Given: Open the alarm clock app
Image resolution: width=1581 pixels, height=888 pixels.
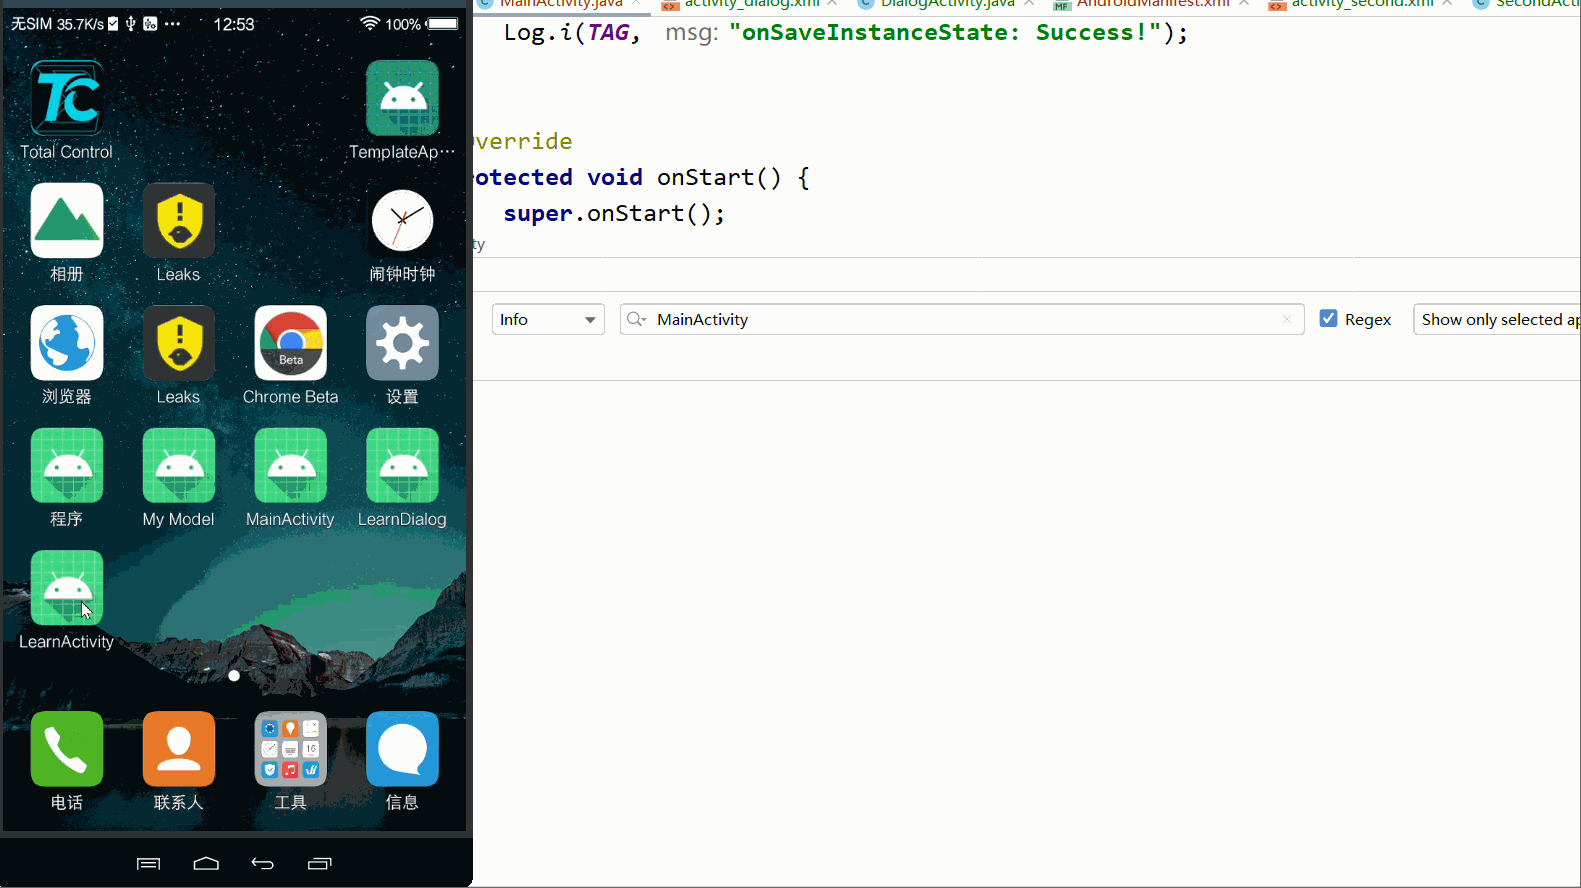Looking at the screenshot, I should 402,221.
